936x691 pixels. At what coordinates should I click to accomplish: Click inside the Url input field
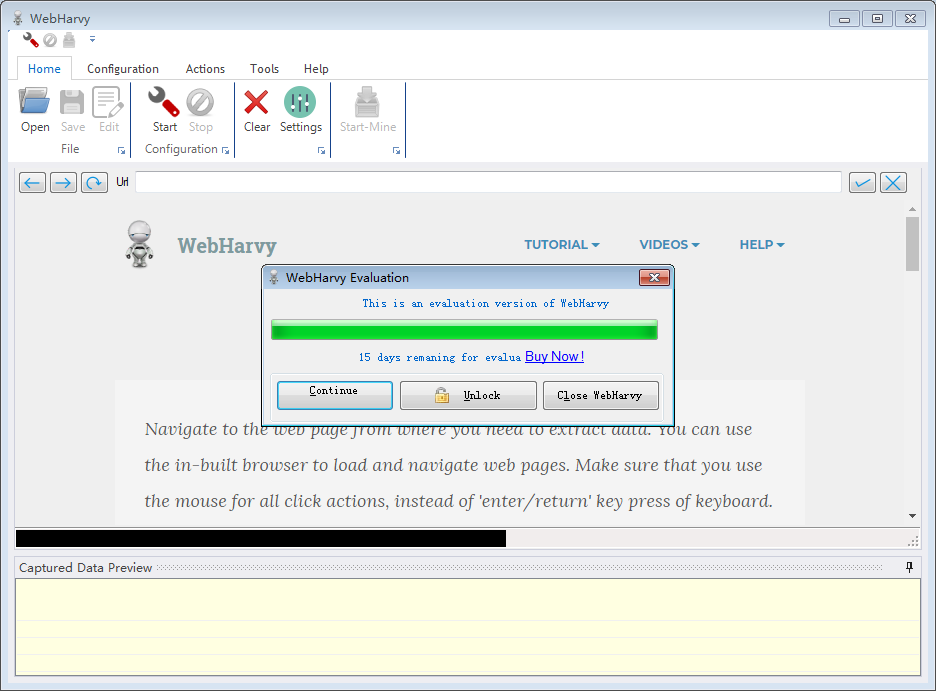[488, 182]
